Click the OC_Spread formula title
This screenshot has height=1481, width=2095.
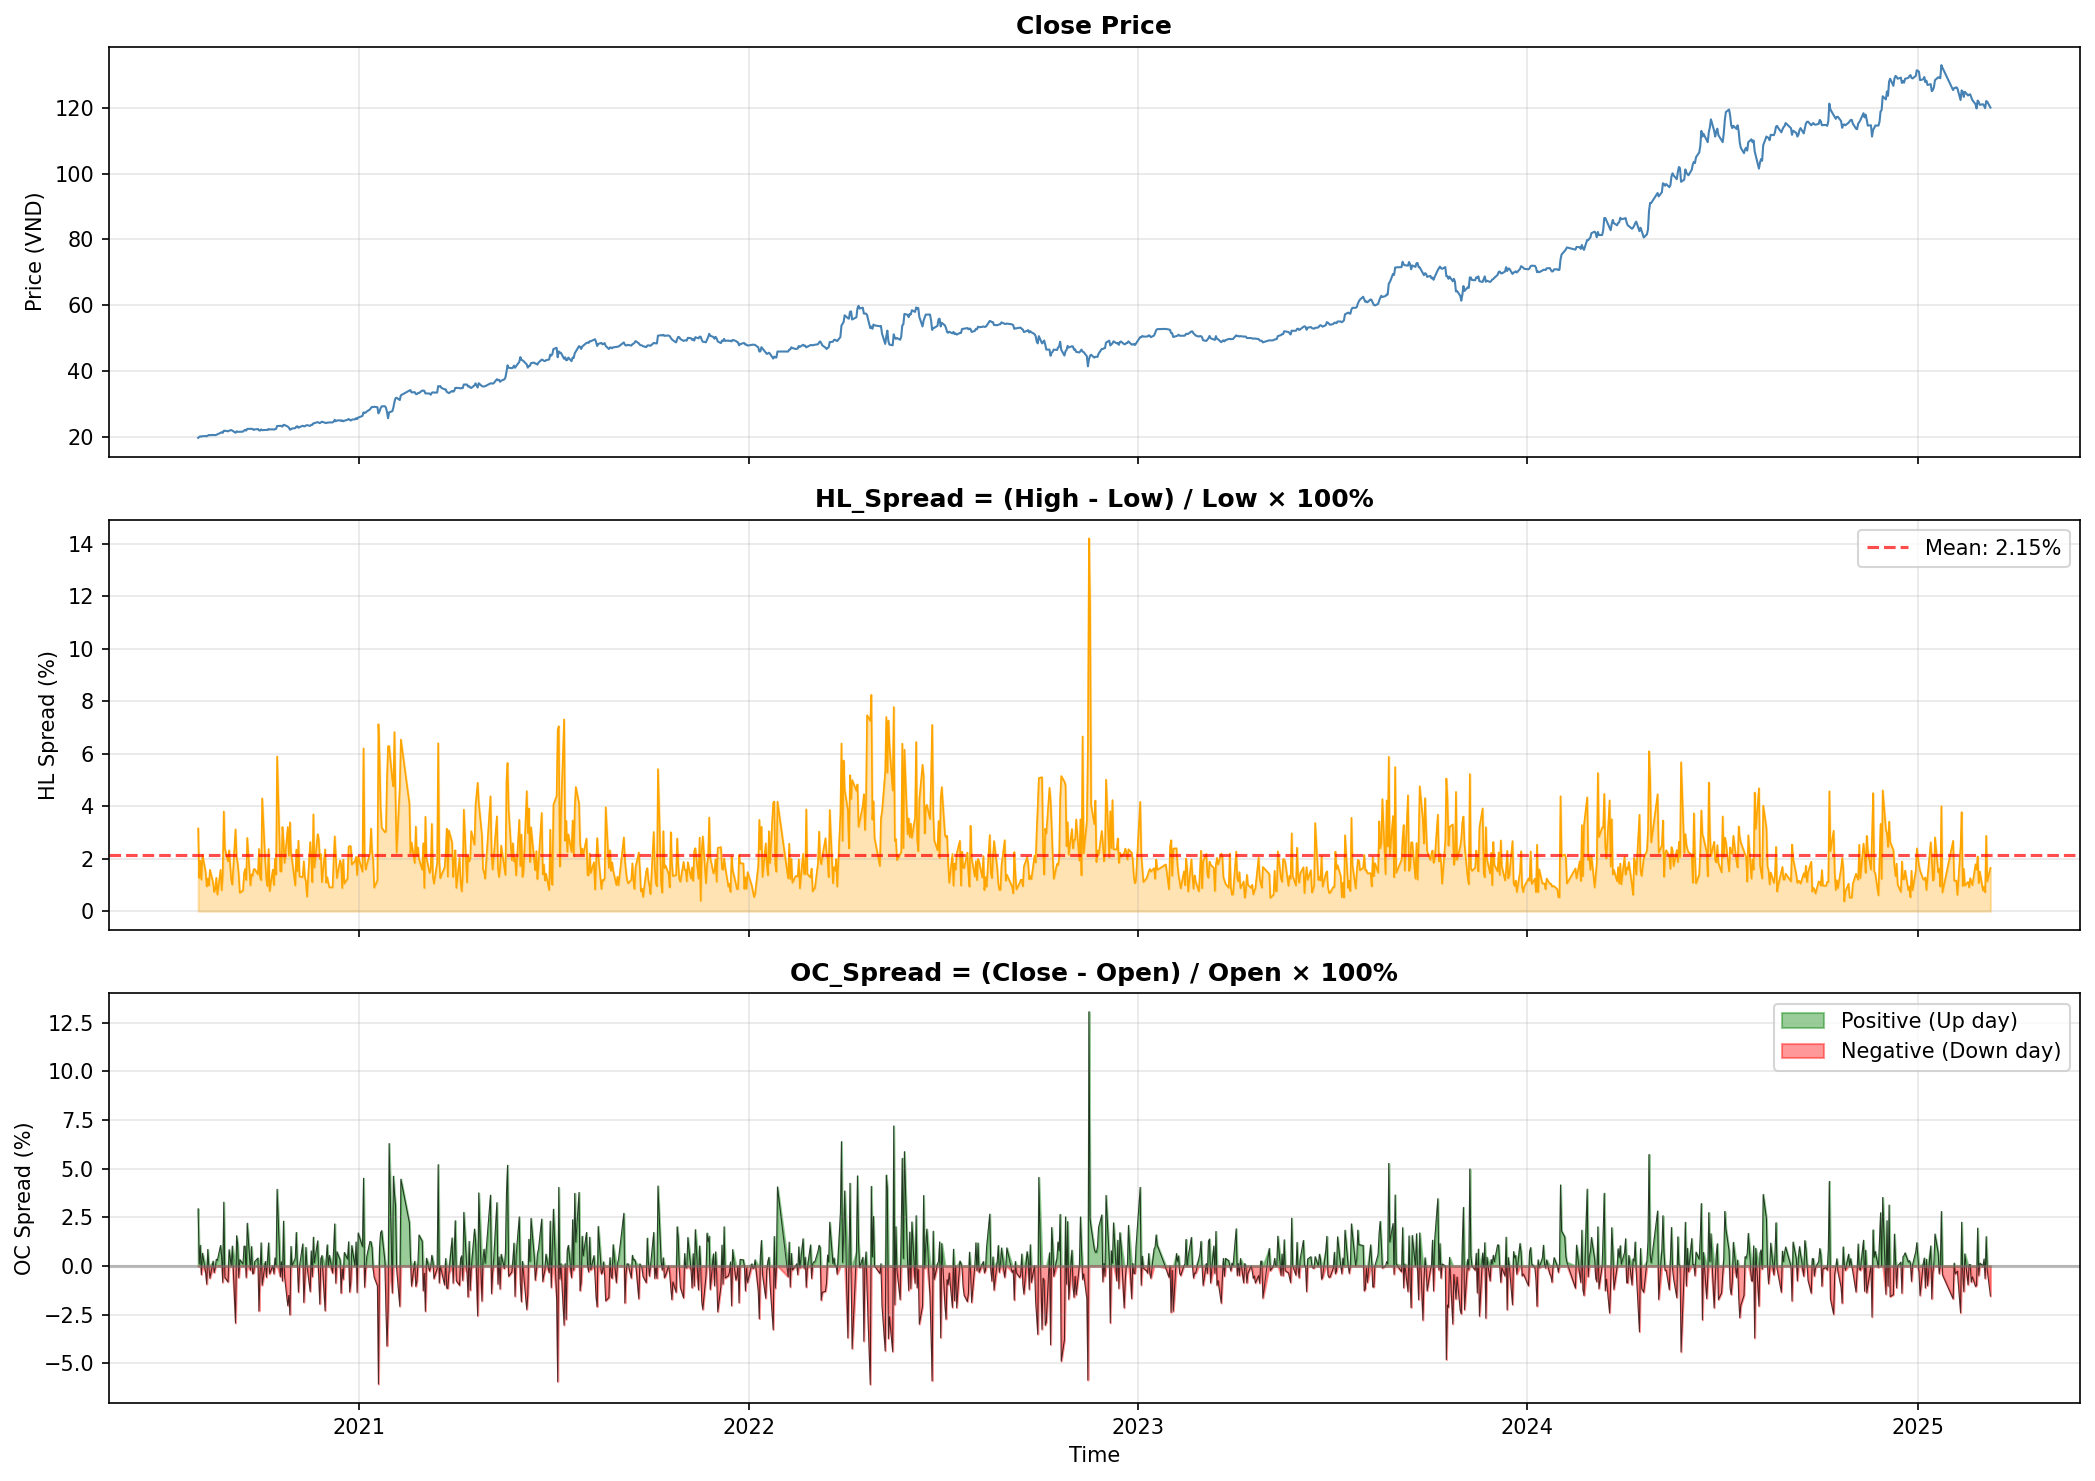[x=1093, y=973]
